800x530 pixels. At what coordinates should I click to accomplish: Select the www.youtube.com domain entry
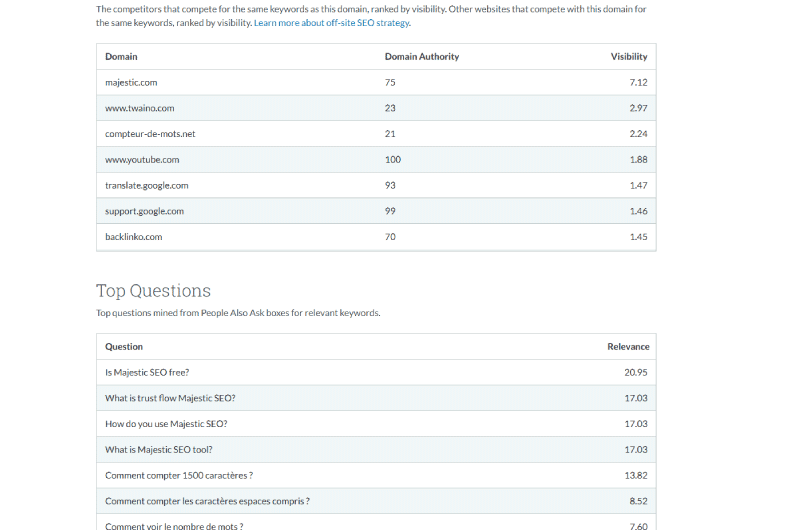142,160
